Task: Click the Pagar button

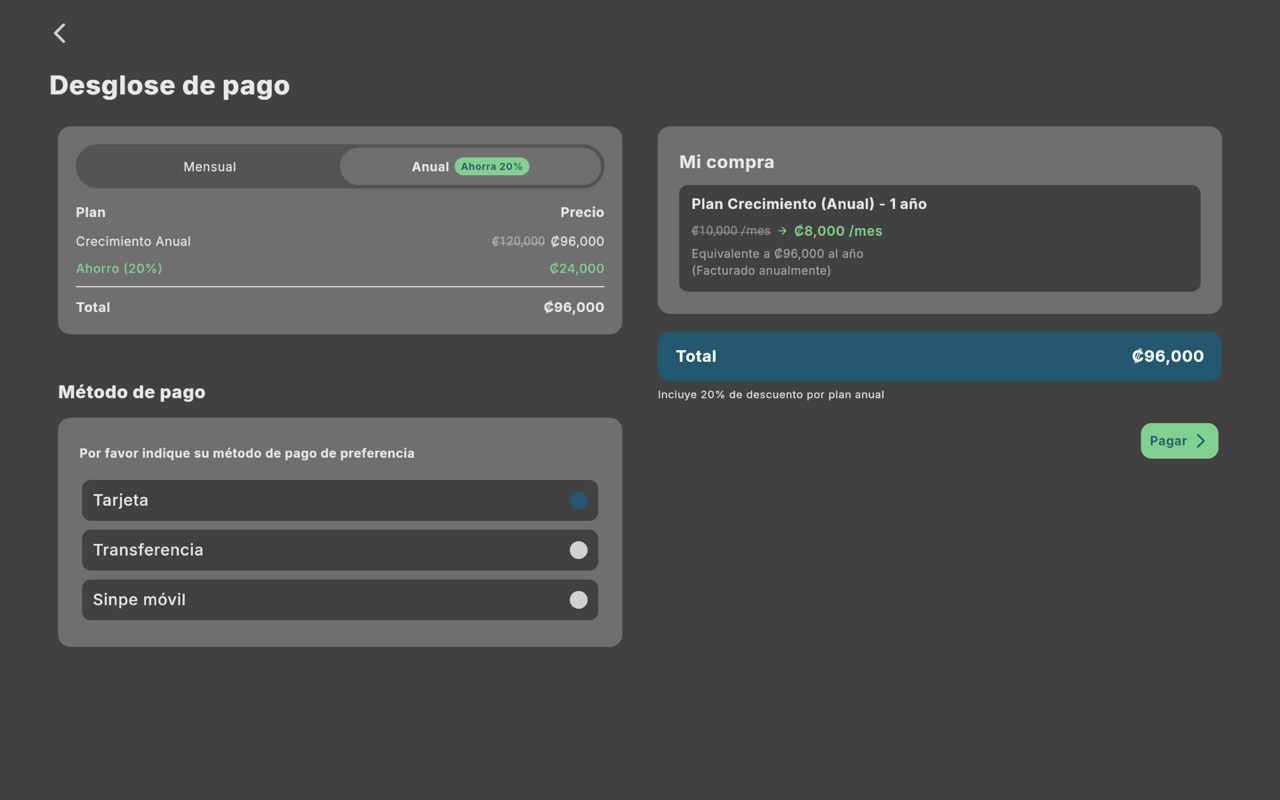Action: (1179, 441)
